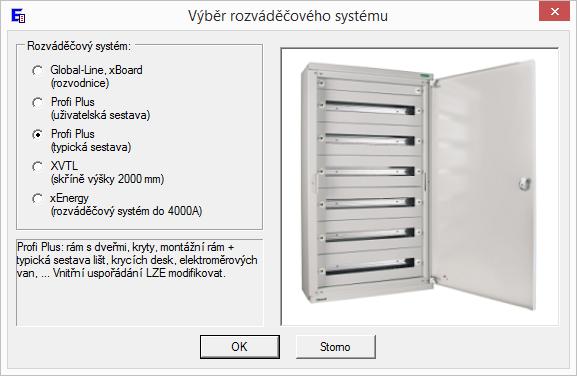This screenshot has height=376, width=577.
Task: Click the door lock handle in image
Action: point(525,183)
